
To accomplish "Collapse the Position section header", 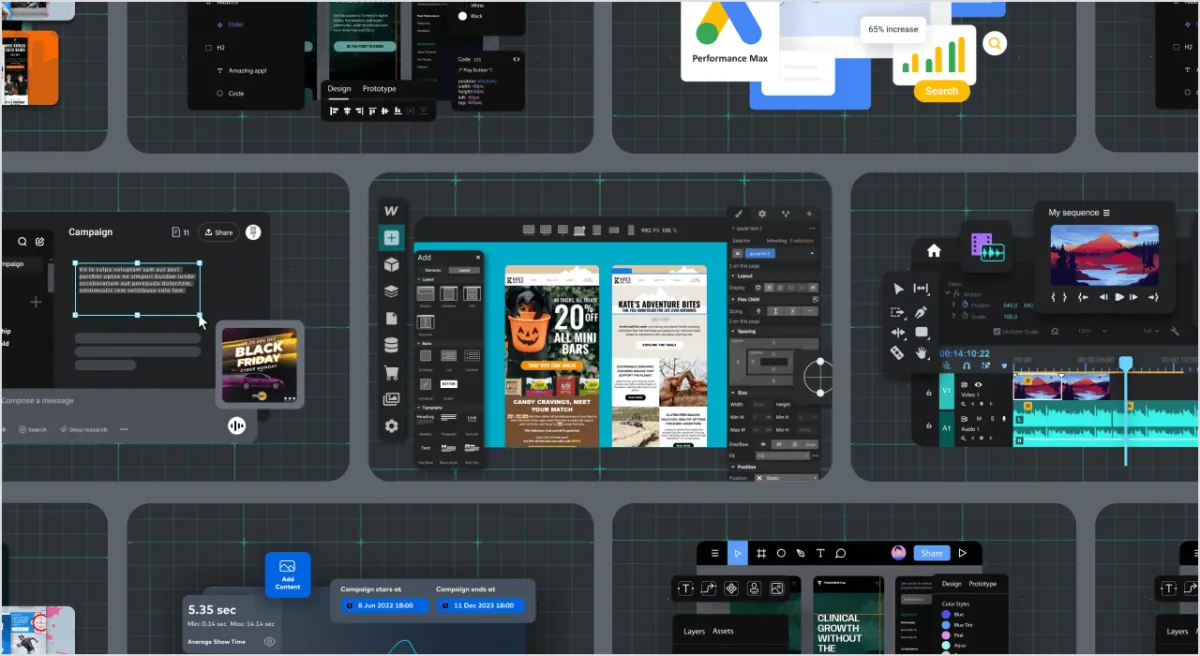I will point(733,467).
